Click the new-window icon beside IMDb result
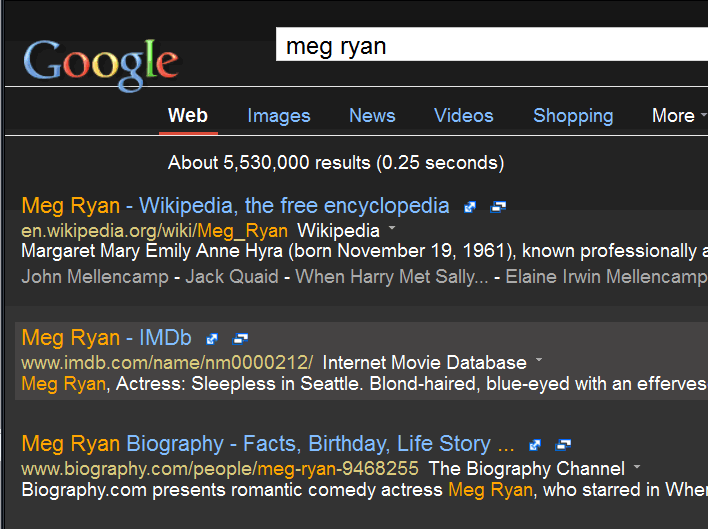The image size is (708, 529). point(240,339)
